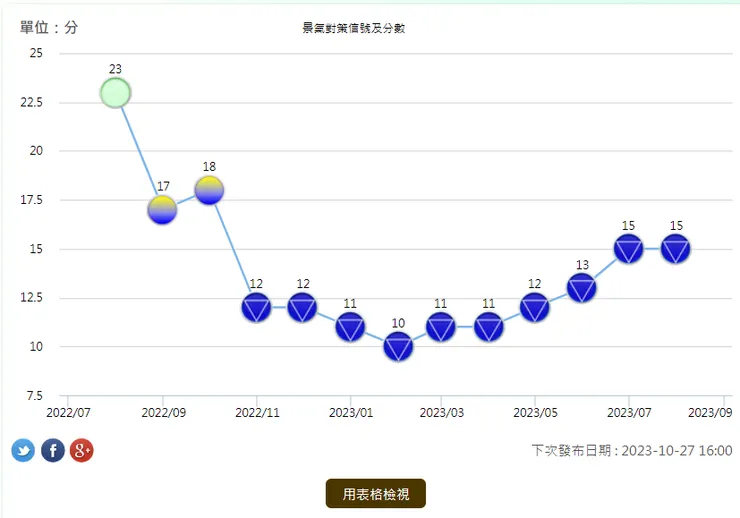Click the x-axis label 2022/11

257,413
